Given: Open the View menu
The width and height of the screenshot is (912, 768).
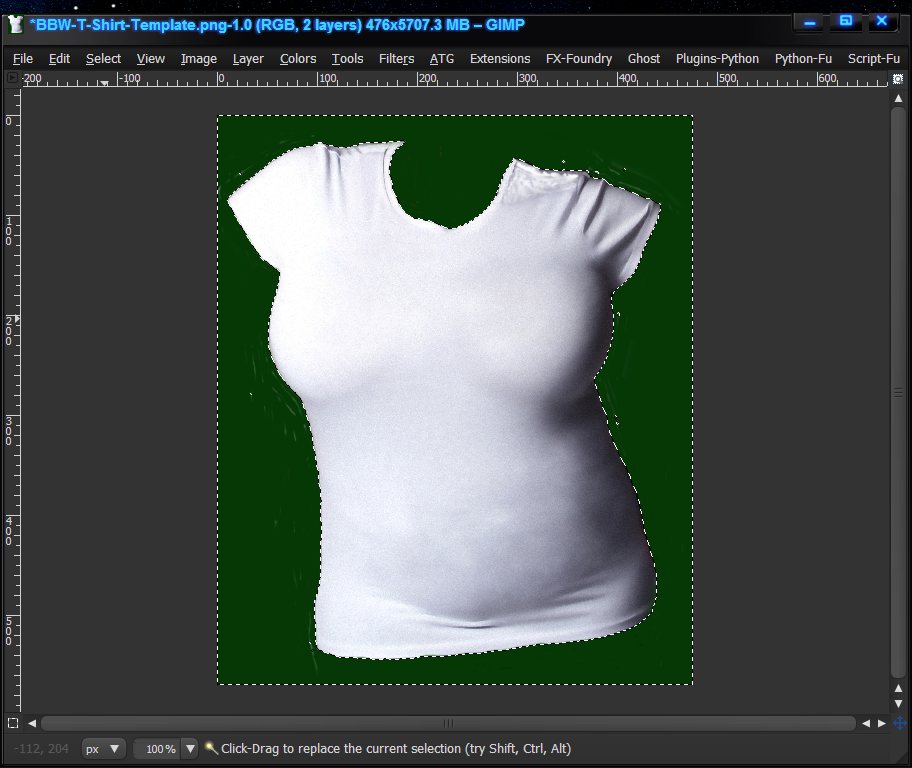Looking at the screenshot, I should point(151,59).
